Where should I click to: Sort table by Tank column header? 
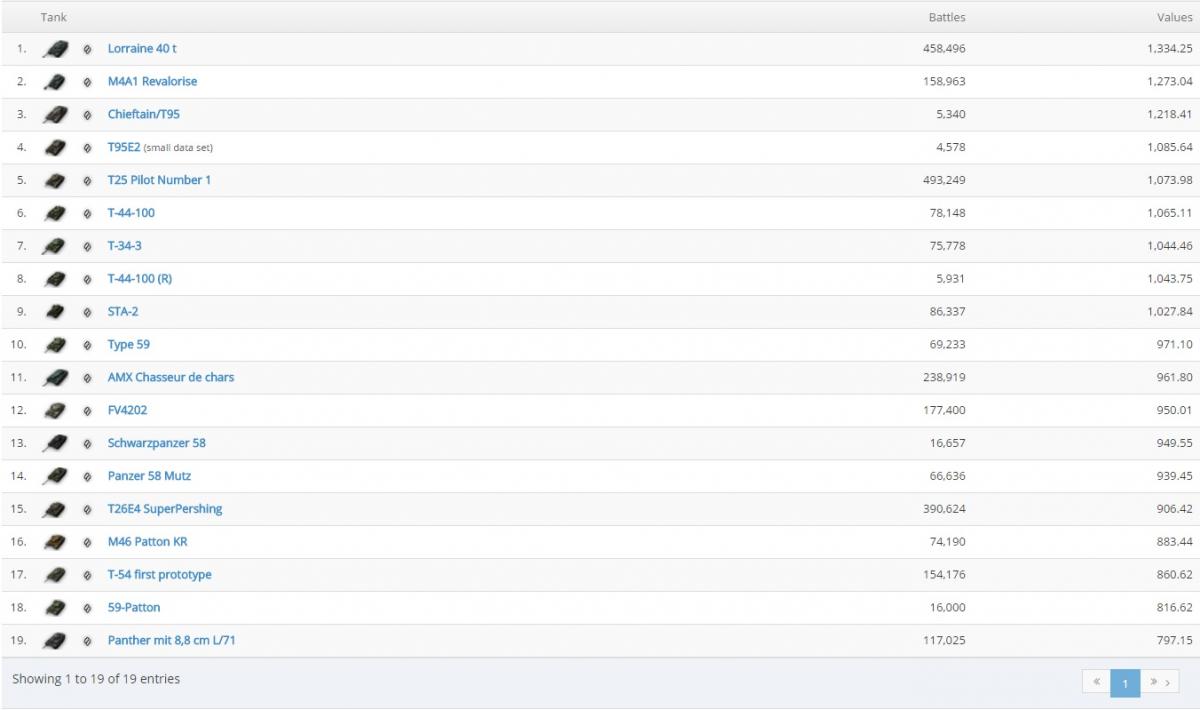[x=54, y=17]
